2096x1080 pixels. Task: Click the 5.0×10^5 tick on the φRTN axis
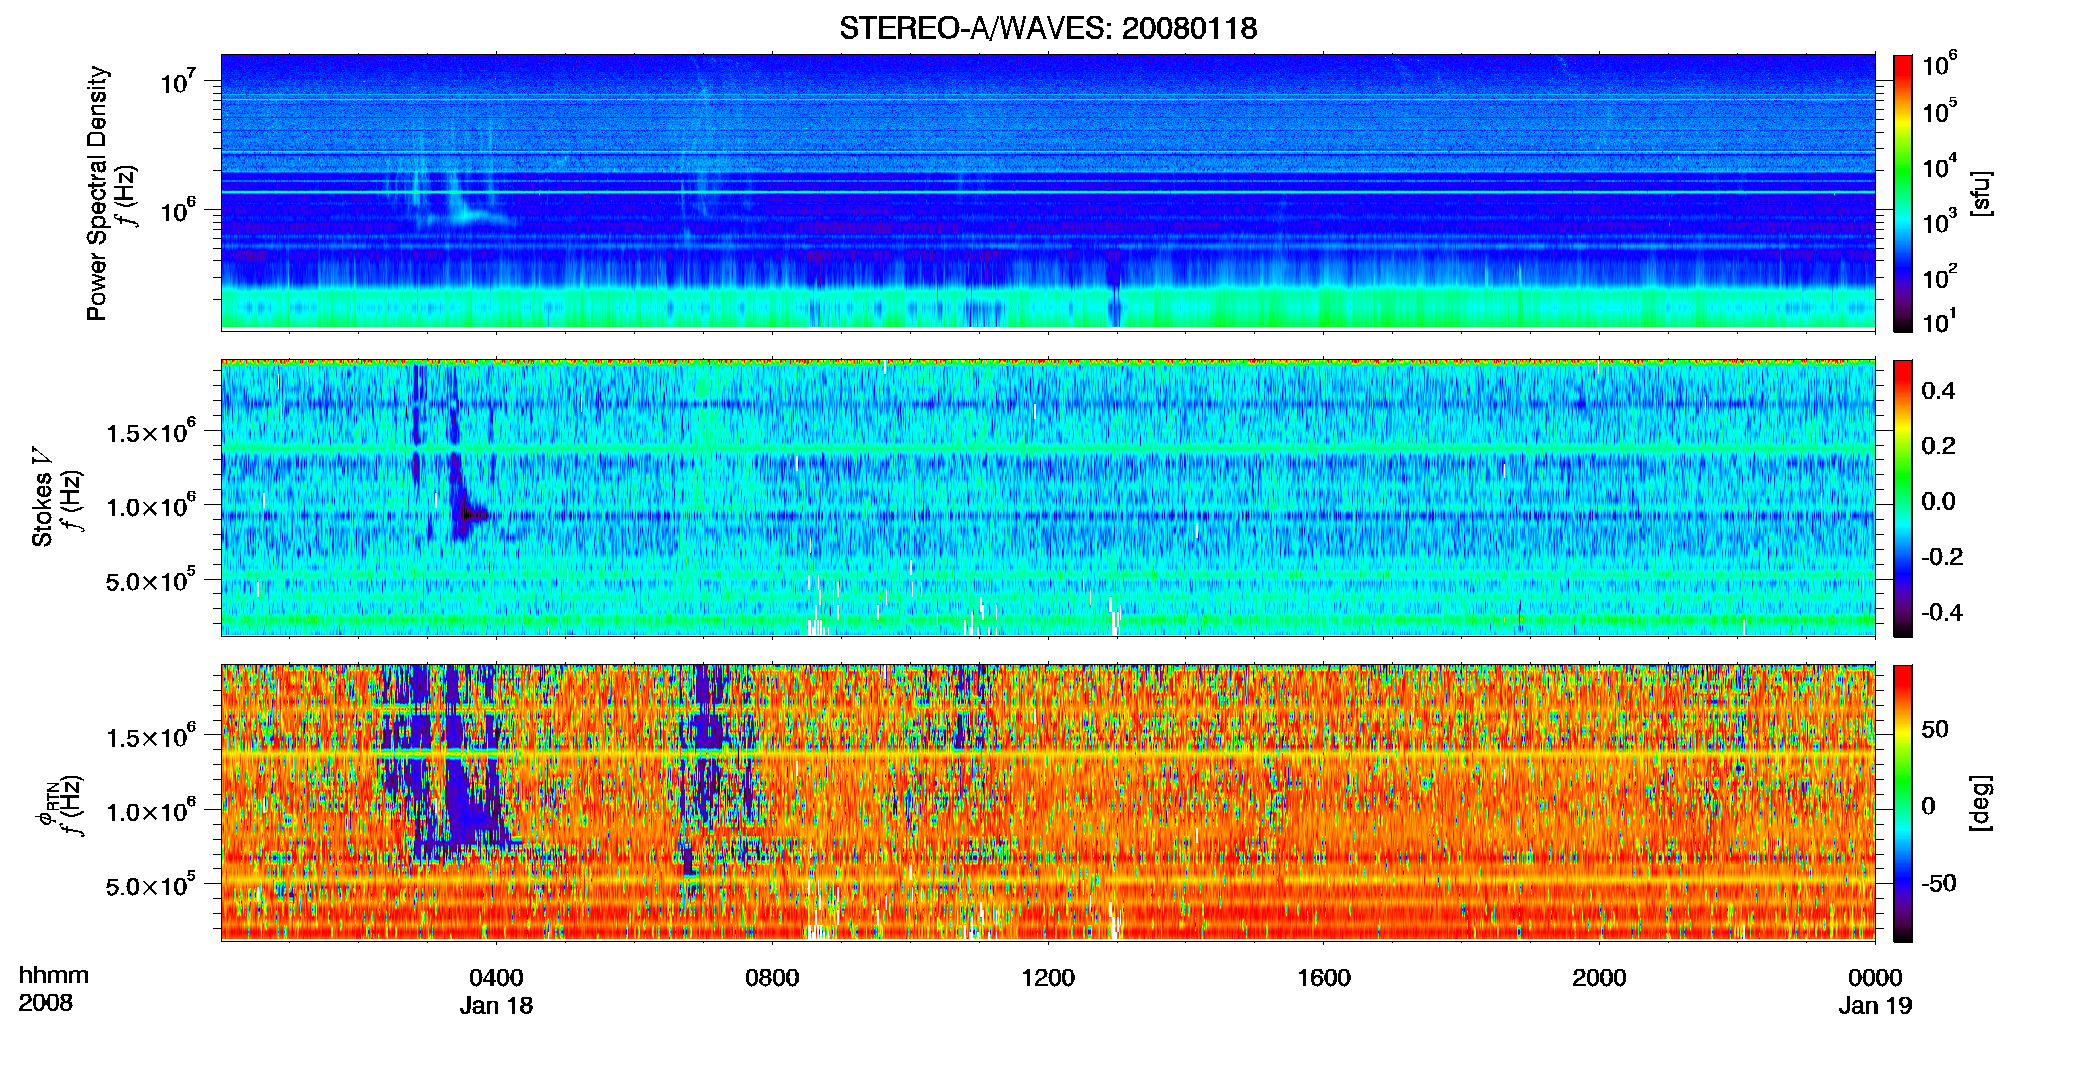click(x=152, y=884)
